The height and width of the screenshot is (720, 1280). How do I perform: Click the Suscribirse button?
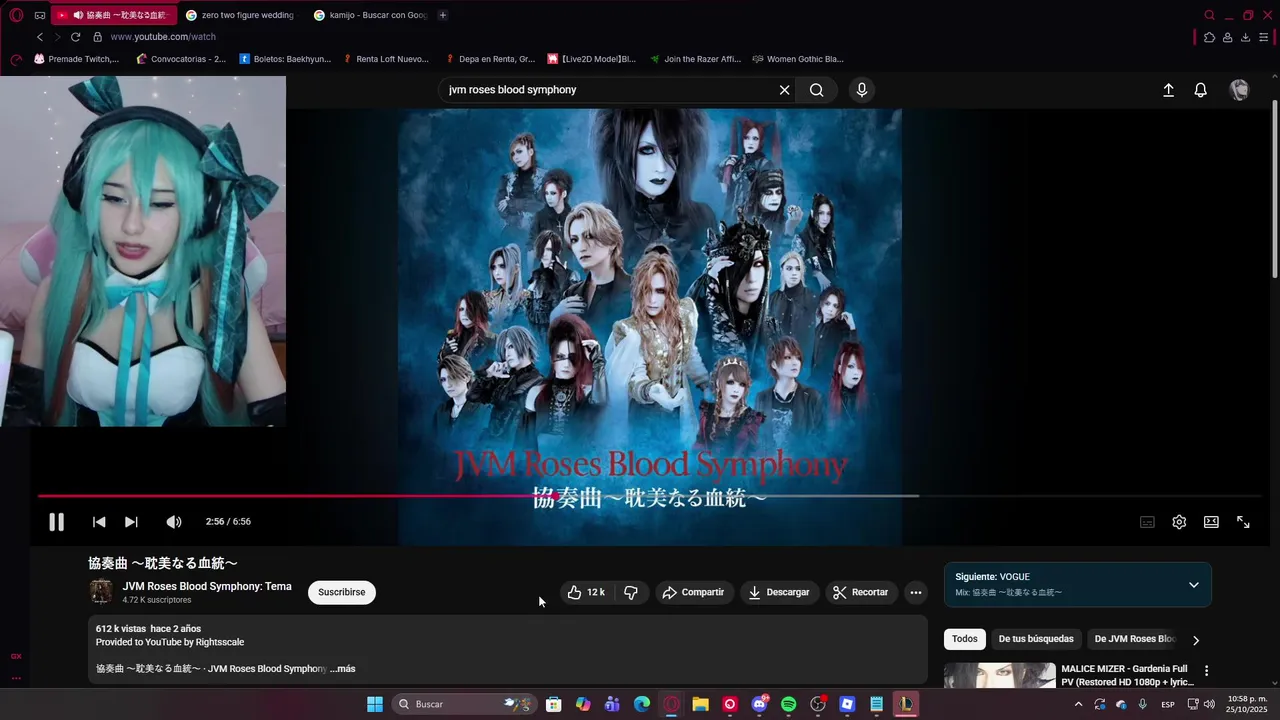[341, 592]
